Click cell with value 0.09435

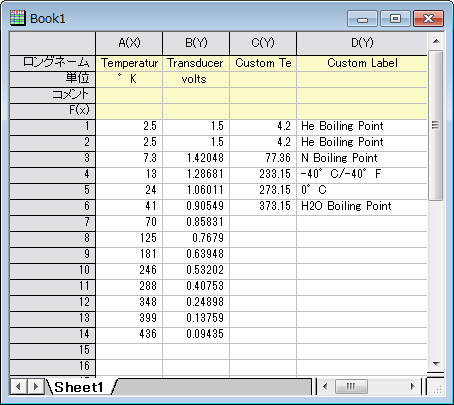point(196,335)
